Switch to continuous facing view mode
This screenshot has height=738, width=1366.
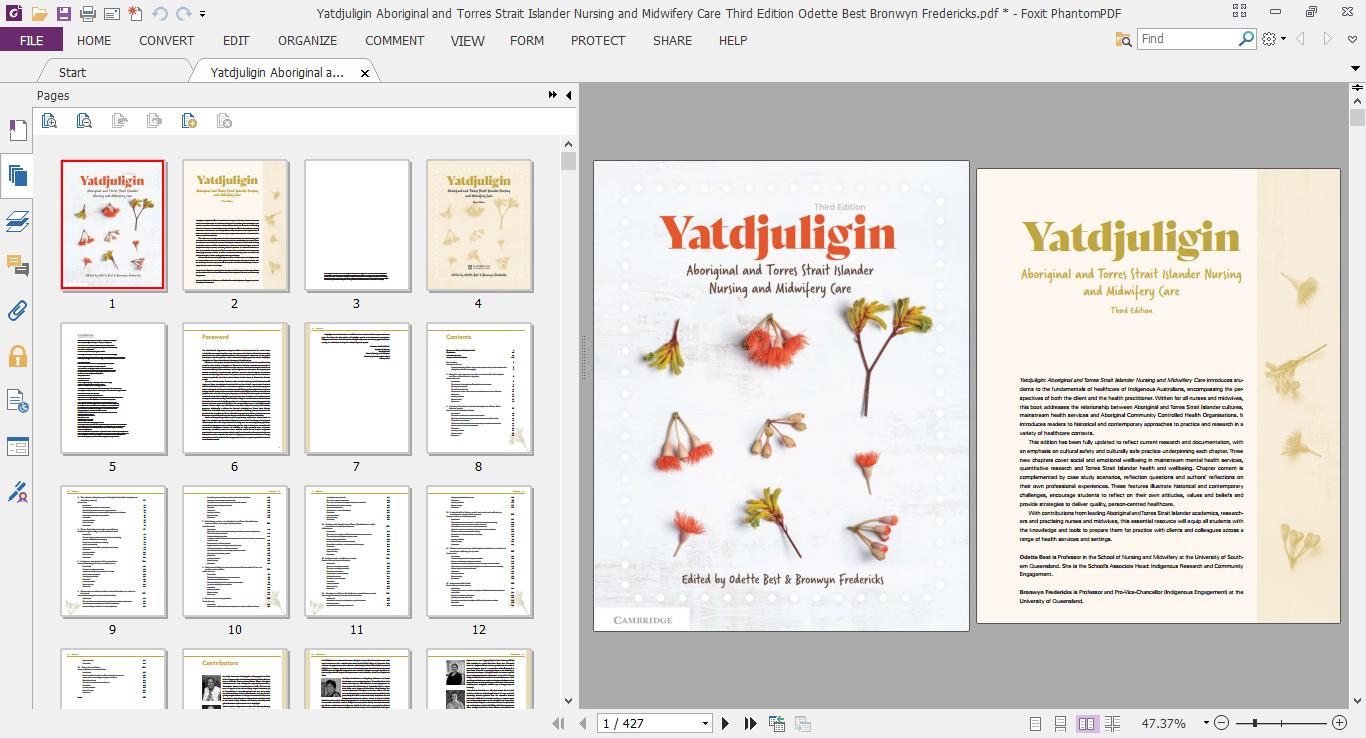pyautogui.click(x=1112, y=723)
